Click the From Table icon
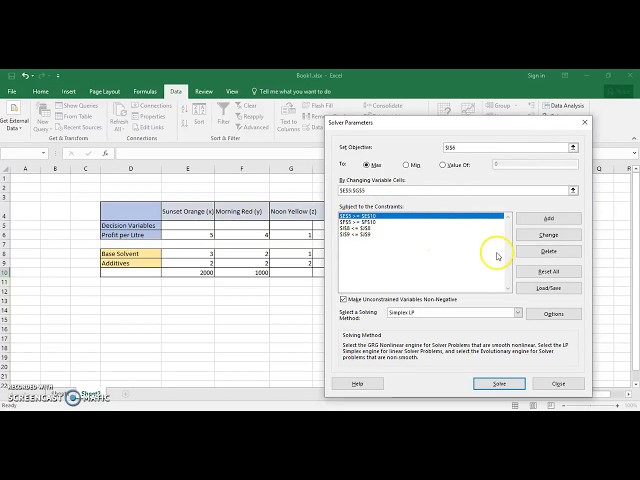Viewport: 640px width, 480px height. coord(59,116)
